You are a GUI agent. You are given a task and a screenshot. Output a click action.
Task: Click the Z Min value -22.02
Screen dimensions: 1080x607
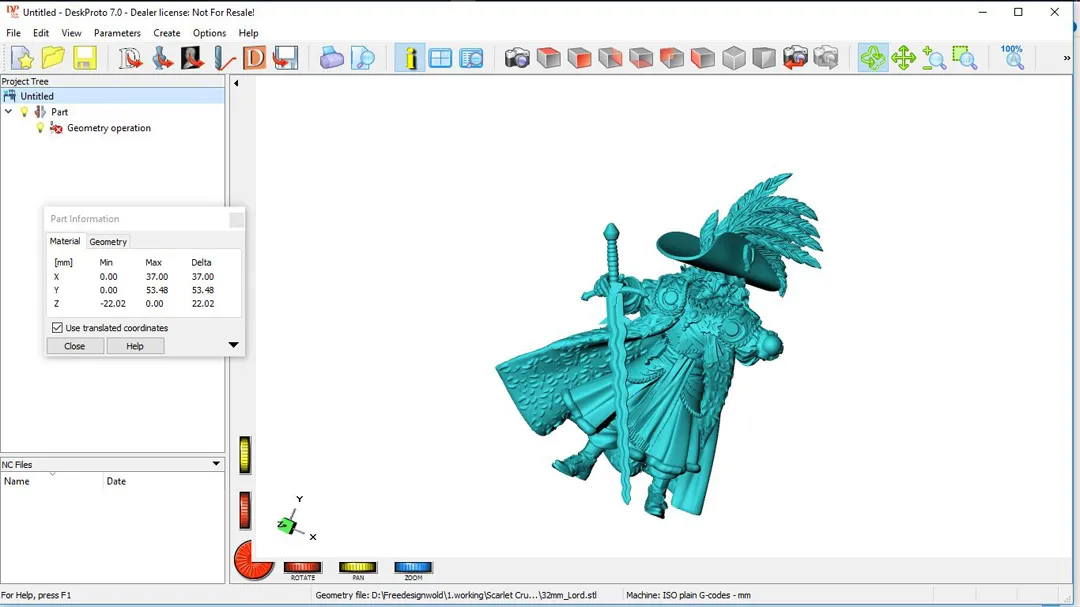point(113,303)
